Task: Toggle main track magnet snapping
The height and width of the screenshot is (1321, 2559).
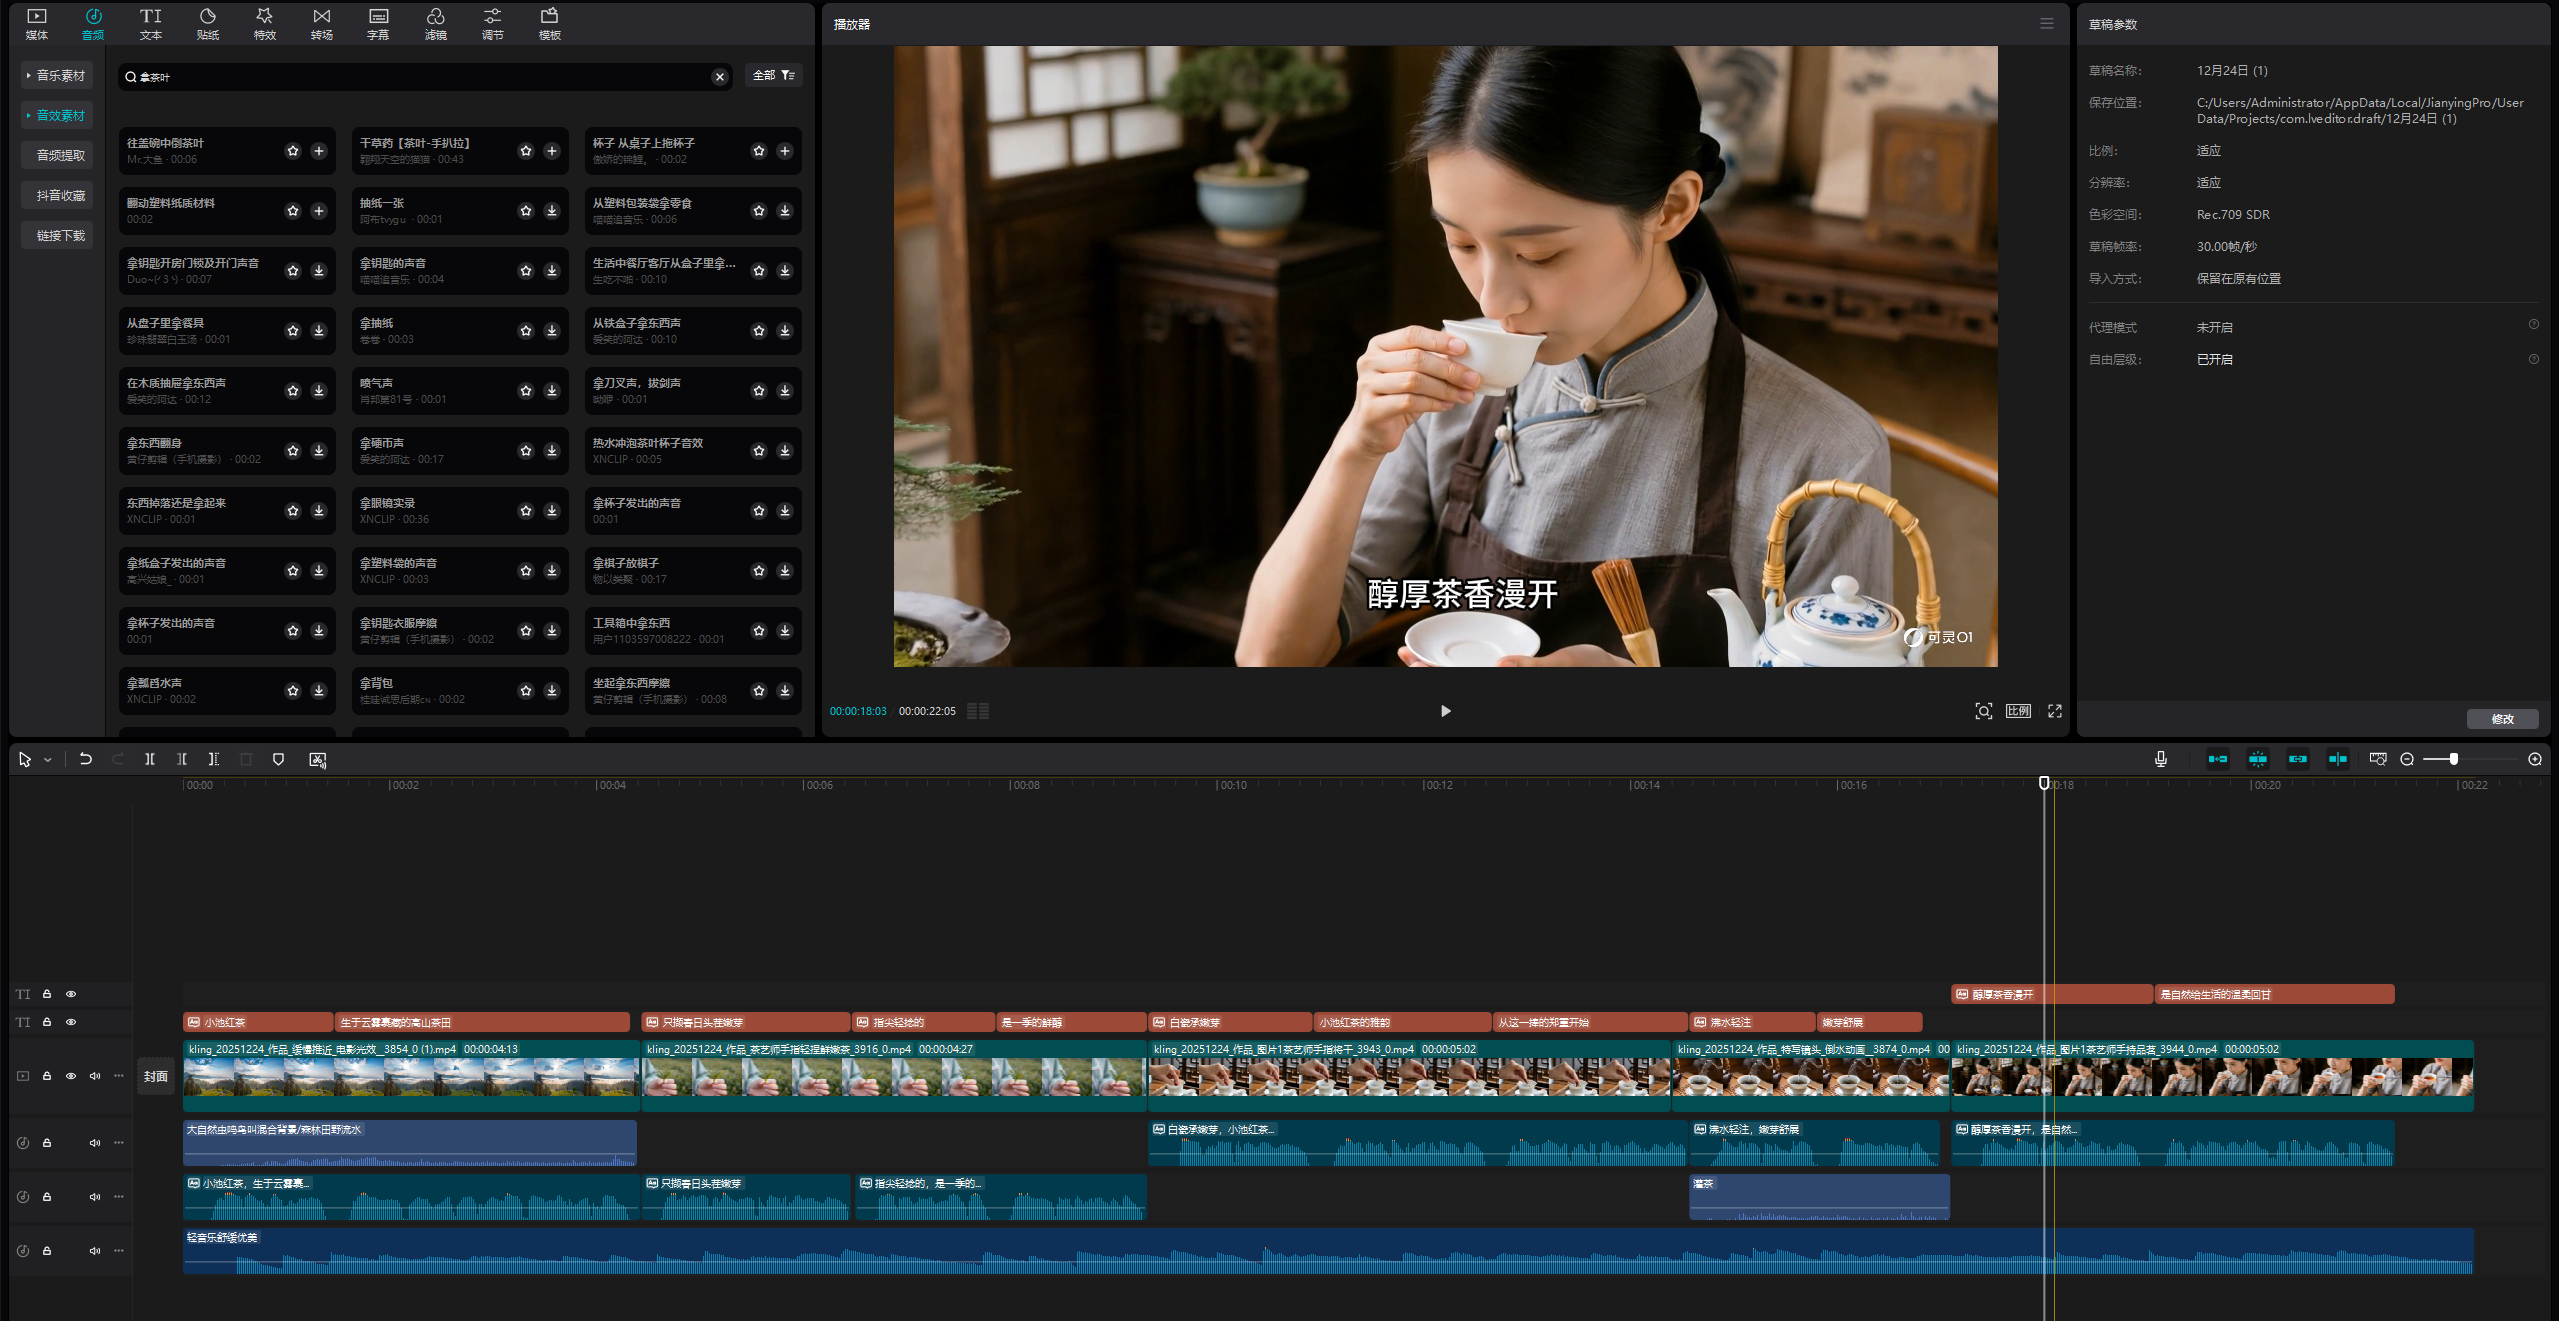Action: tap(2218, 759)
